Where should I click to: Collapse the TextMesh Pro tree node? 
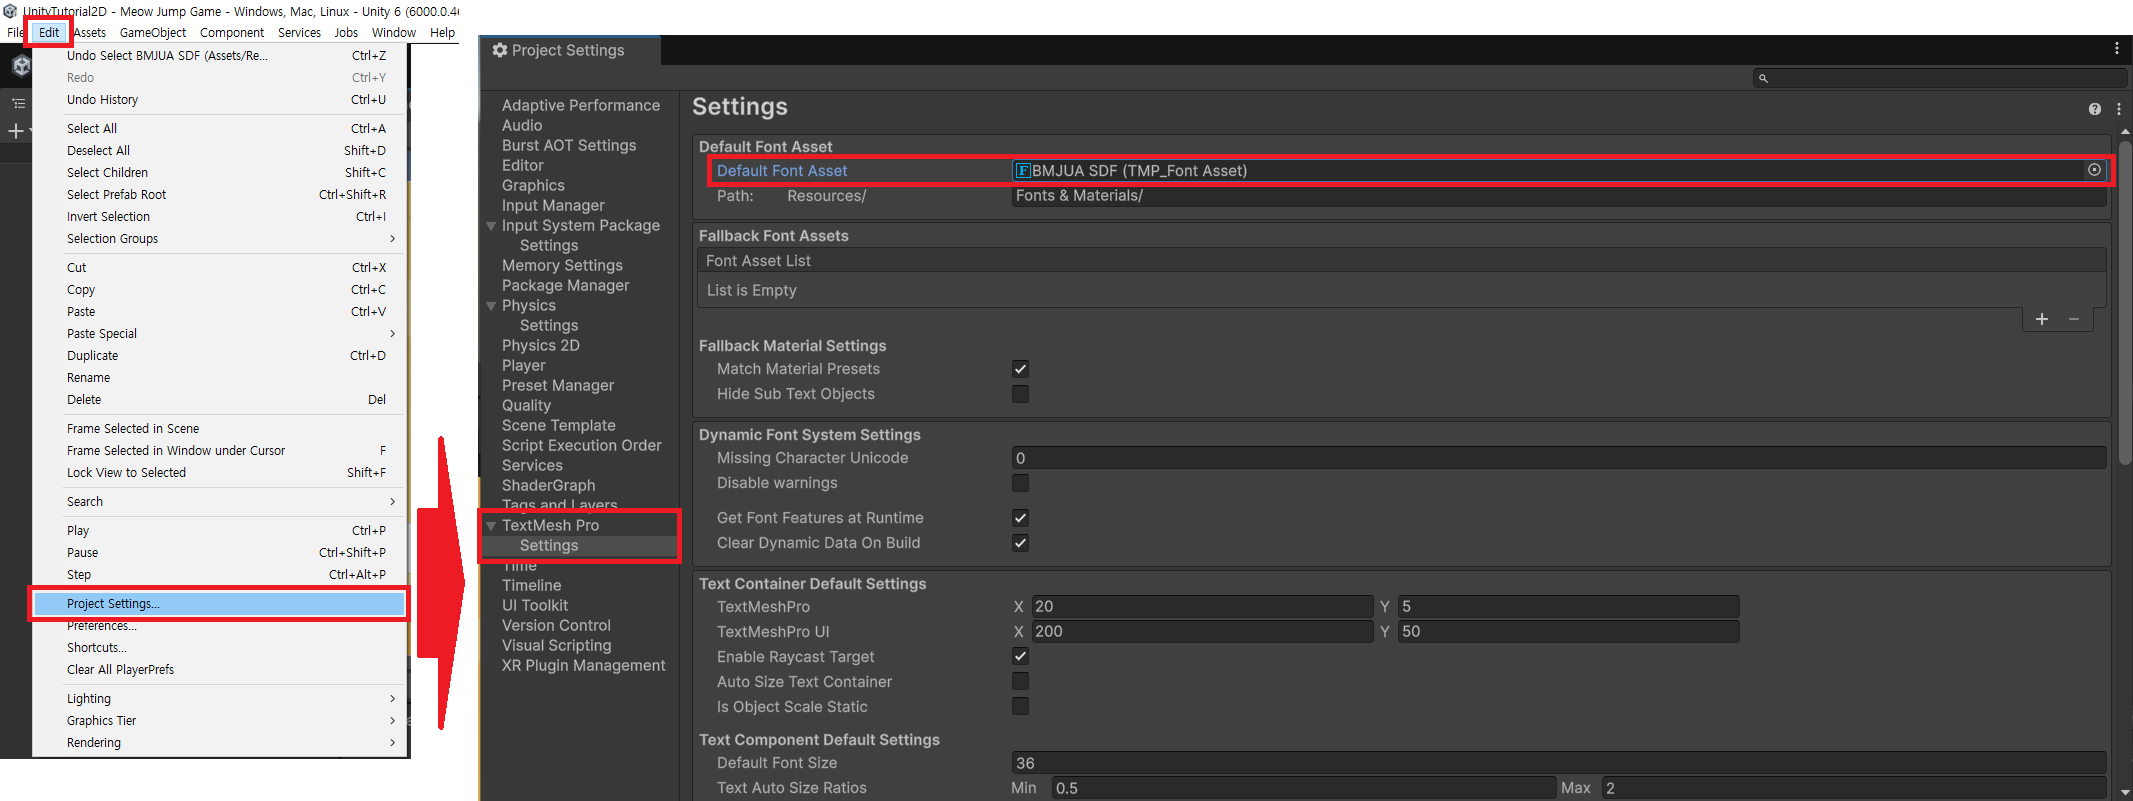pos(491,526)
